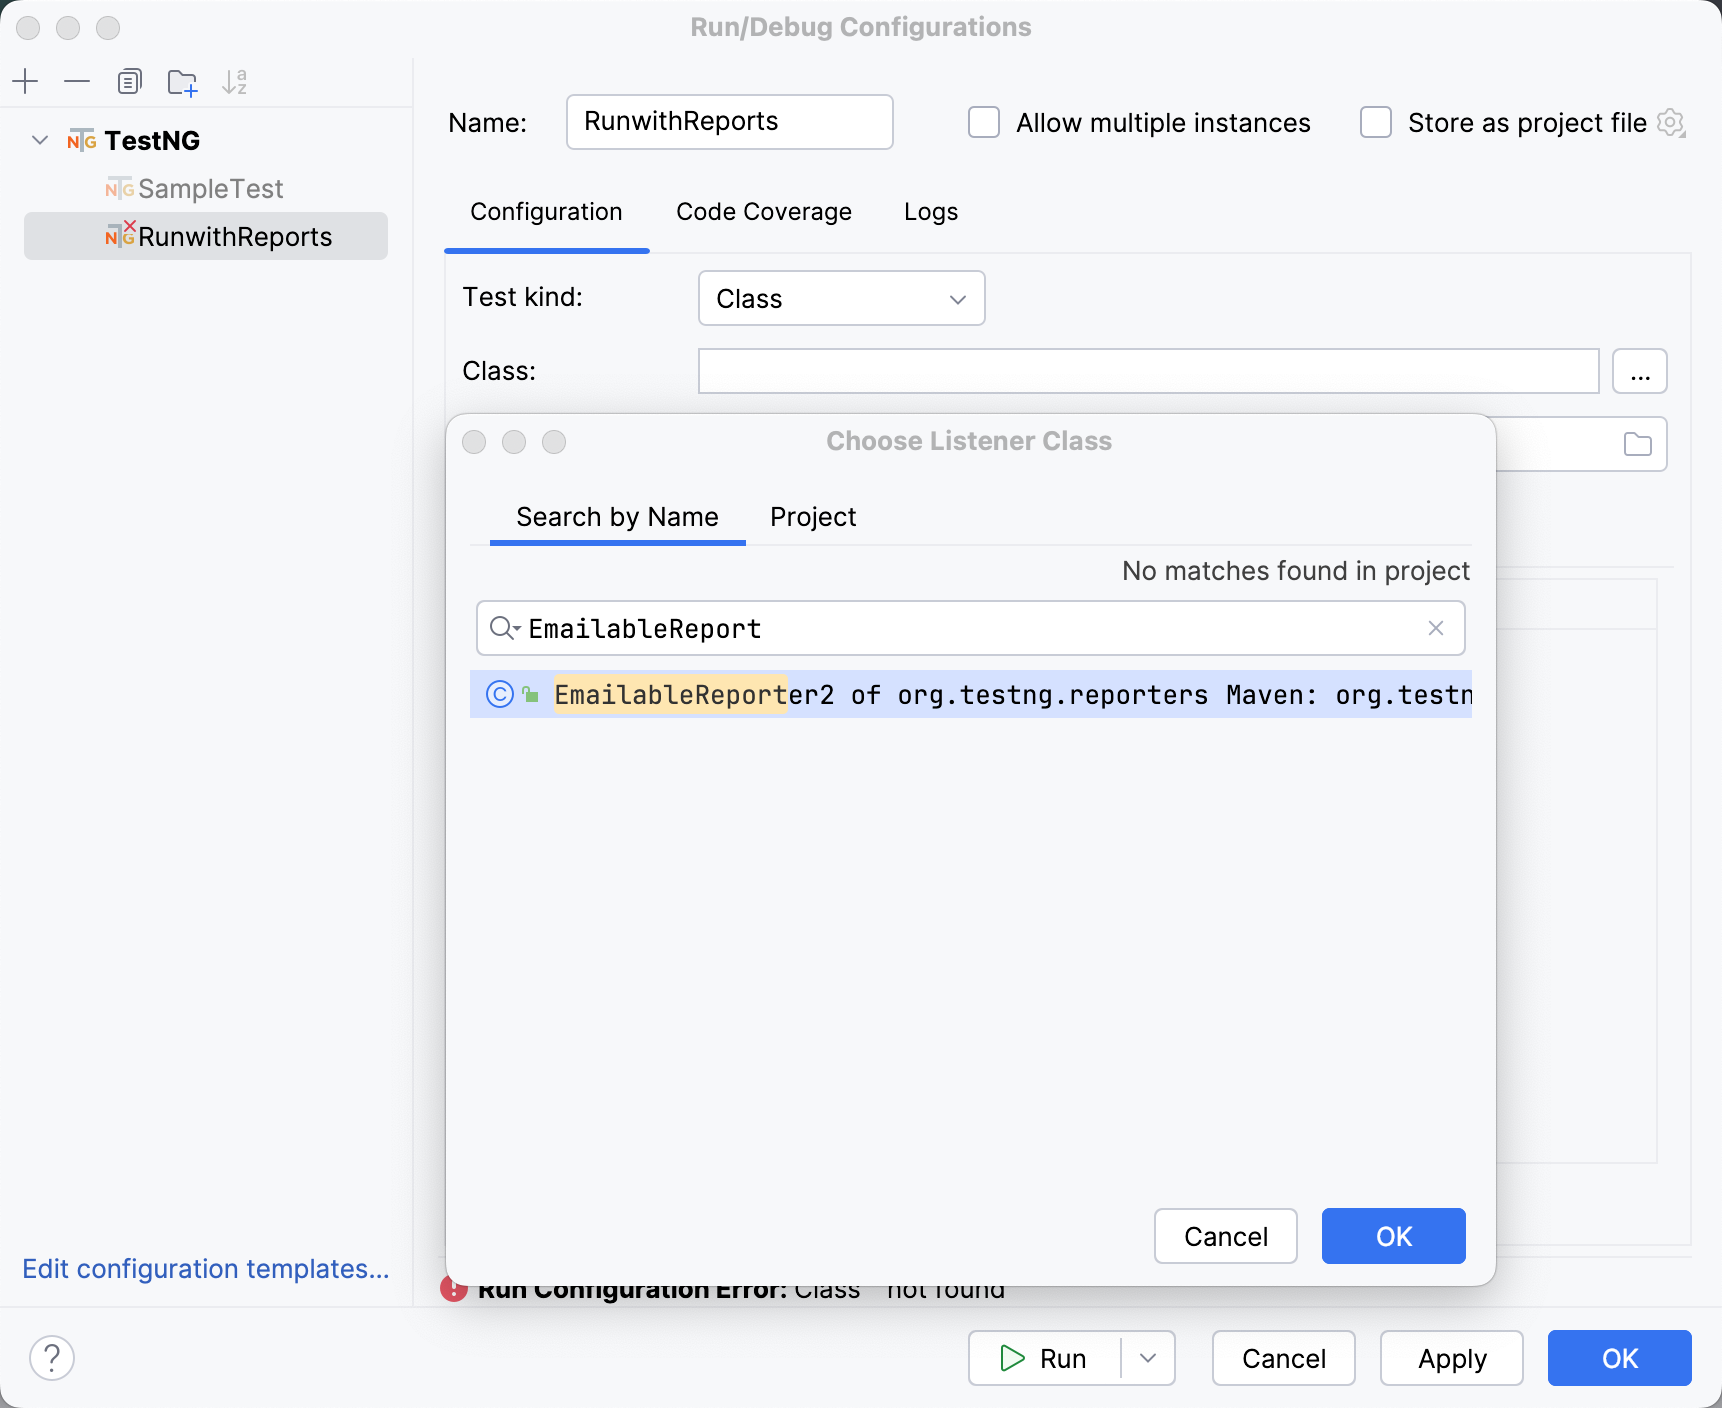Collapse the TestNG tree node
This screenshot has width=1722, height=1408.
(x=39, y=140)
